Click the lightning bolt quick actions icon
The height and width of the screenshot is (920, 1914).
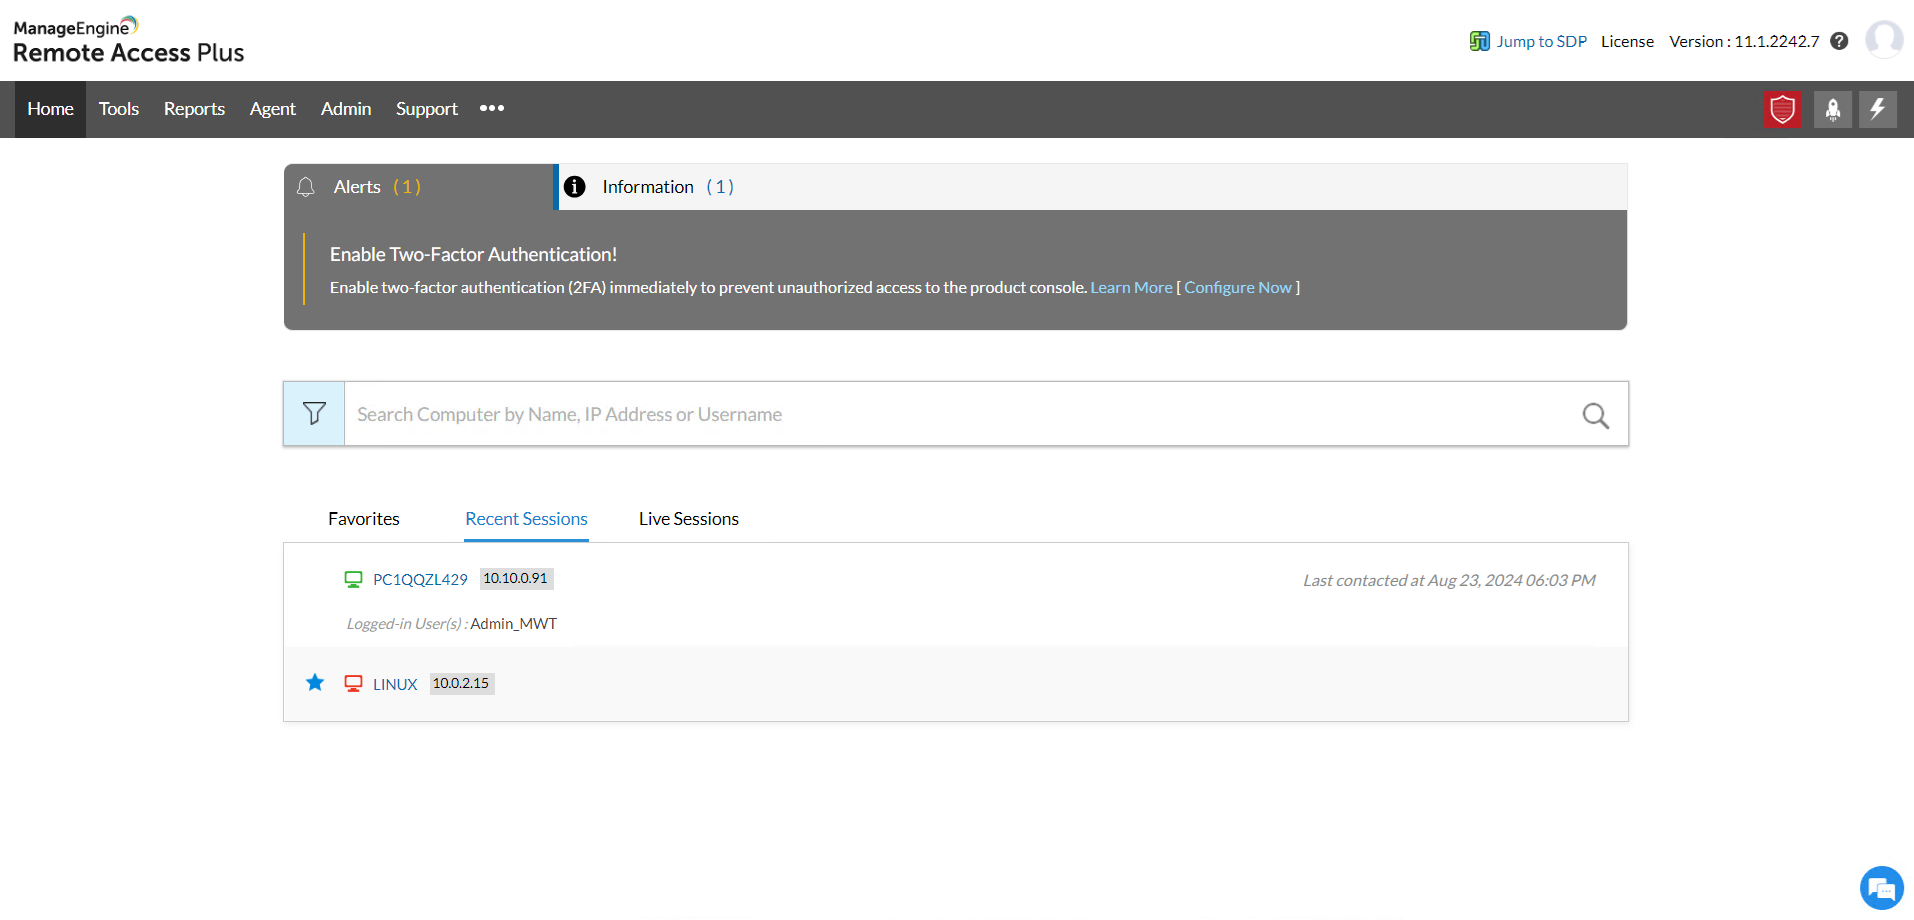(1877, 109)
